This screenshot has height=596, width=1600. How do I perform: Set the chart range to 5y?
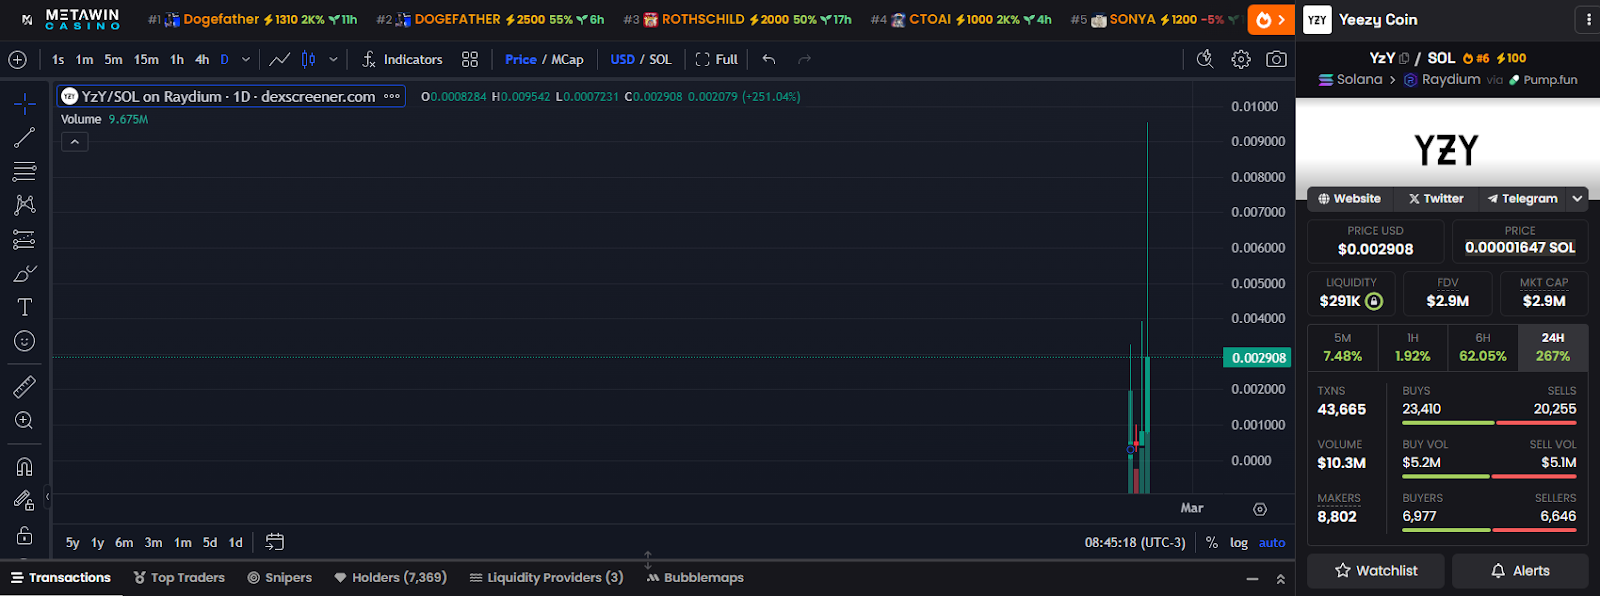(72, 543)
